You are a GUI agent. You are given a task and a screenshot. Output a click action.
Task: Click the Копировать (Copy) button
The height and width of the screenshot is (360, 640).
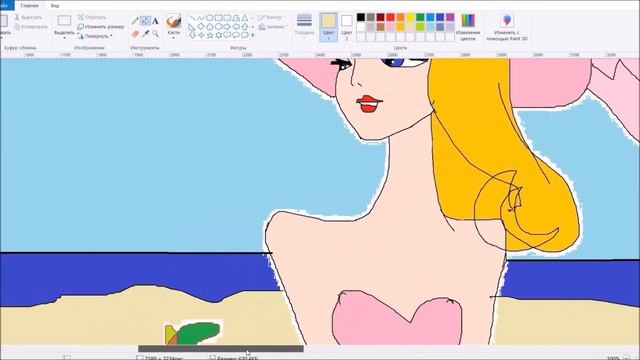point(31,27)
